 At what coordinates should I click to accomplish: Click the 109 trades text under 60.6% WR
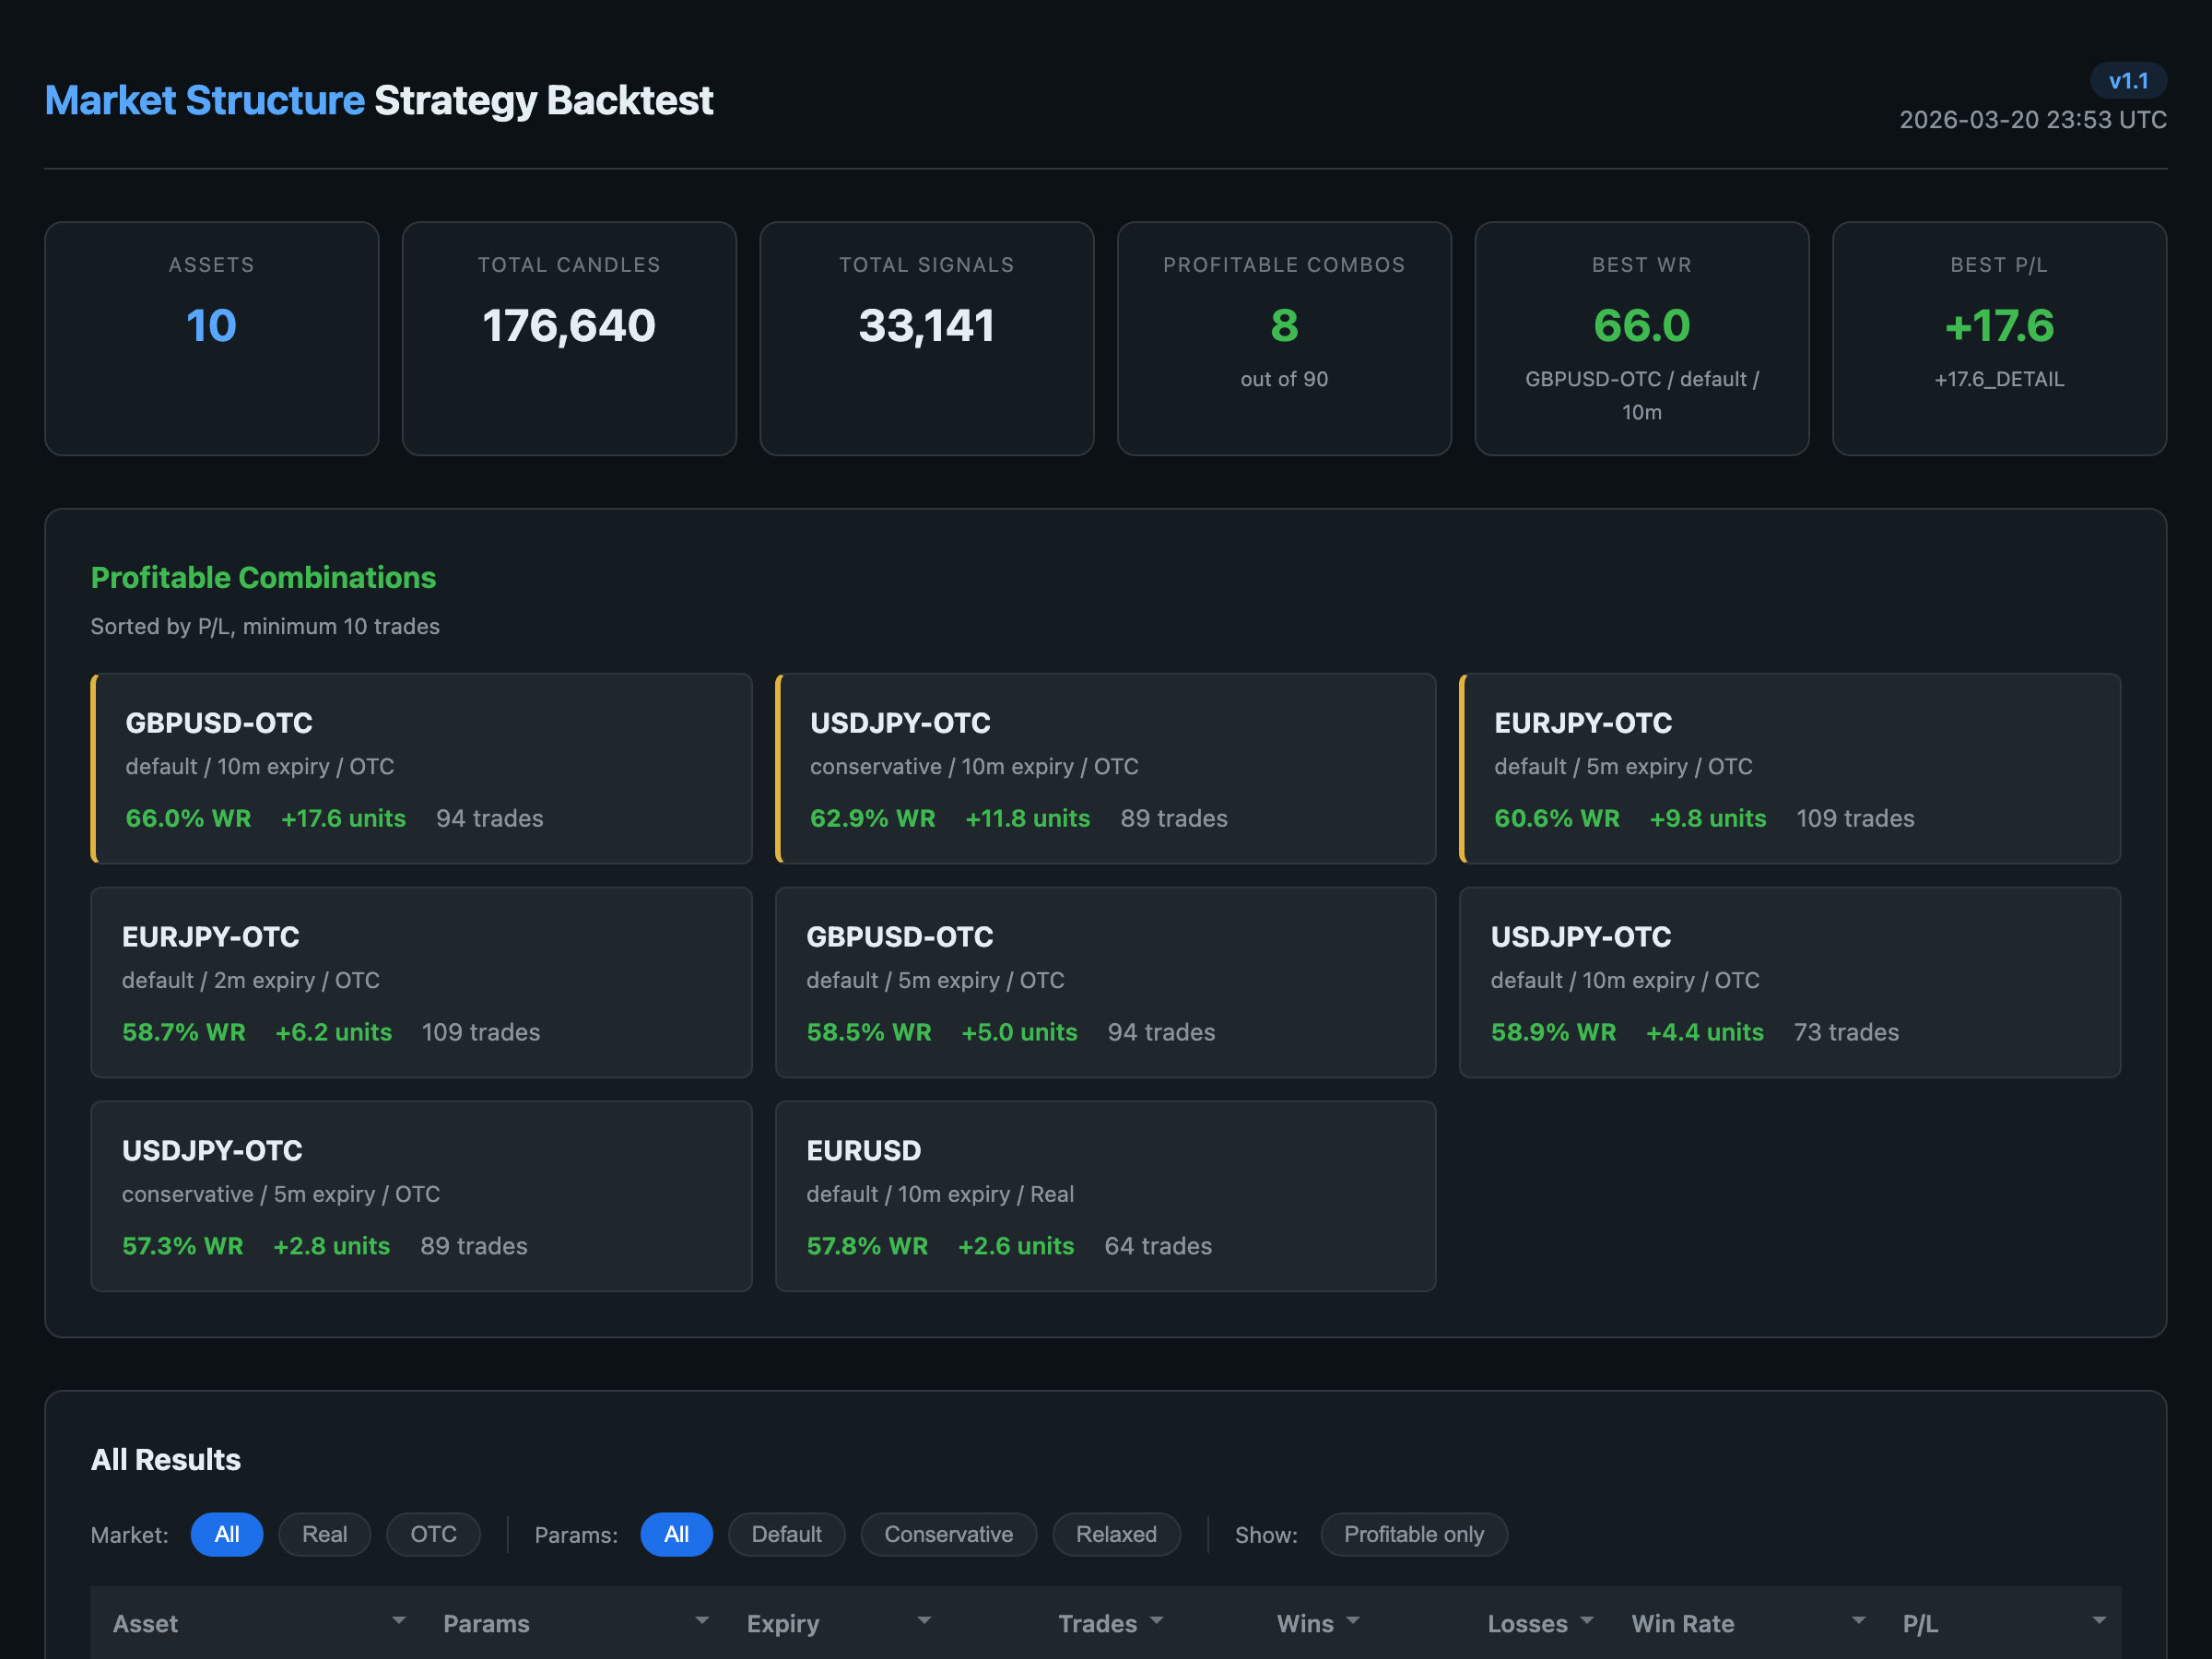coord(1855,818)
